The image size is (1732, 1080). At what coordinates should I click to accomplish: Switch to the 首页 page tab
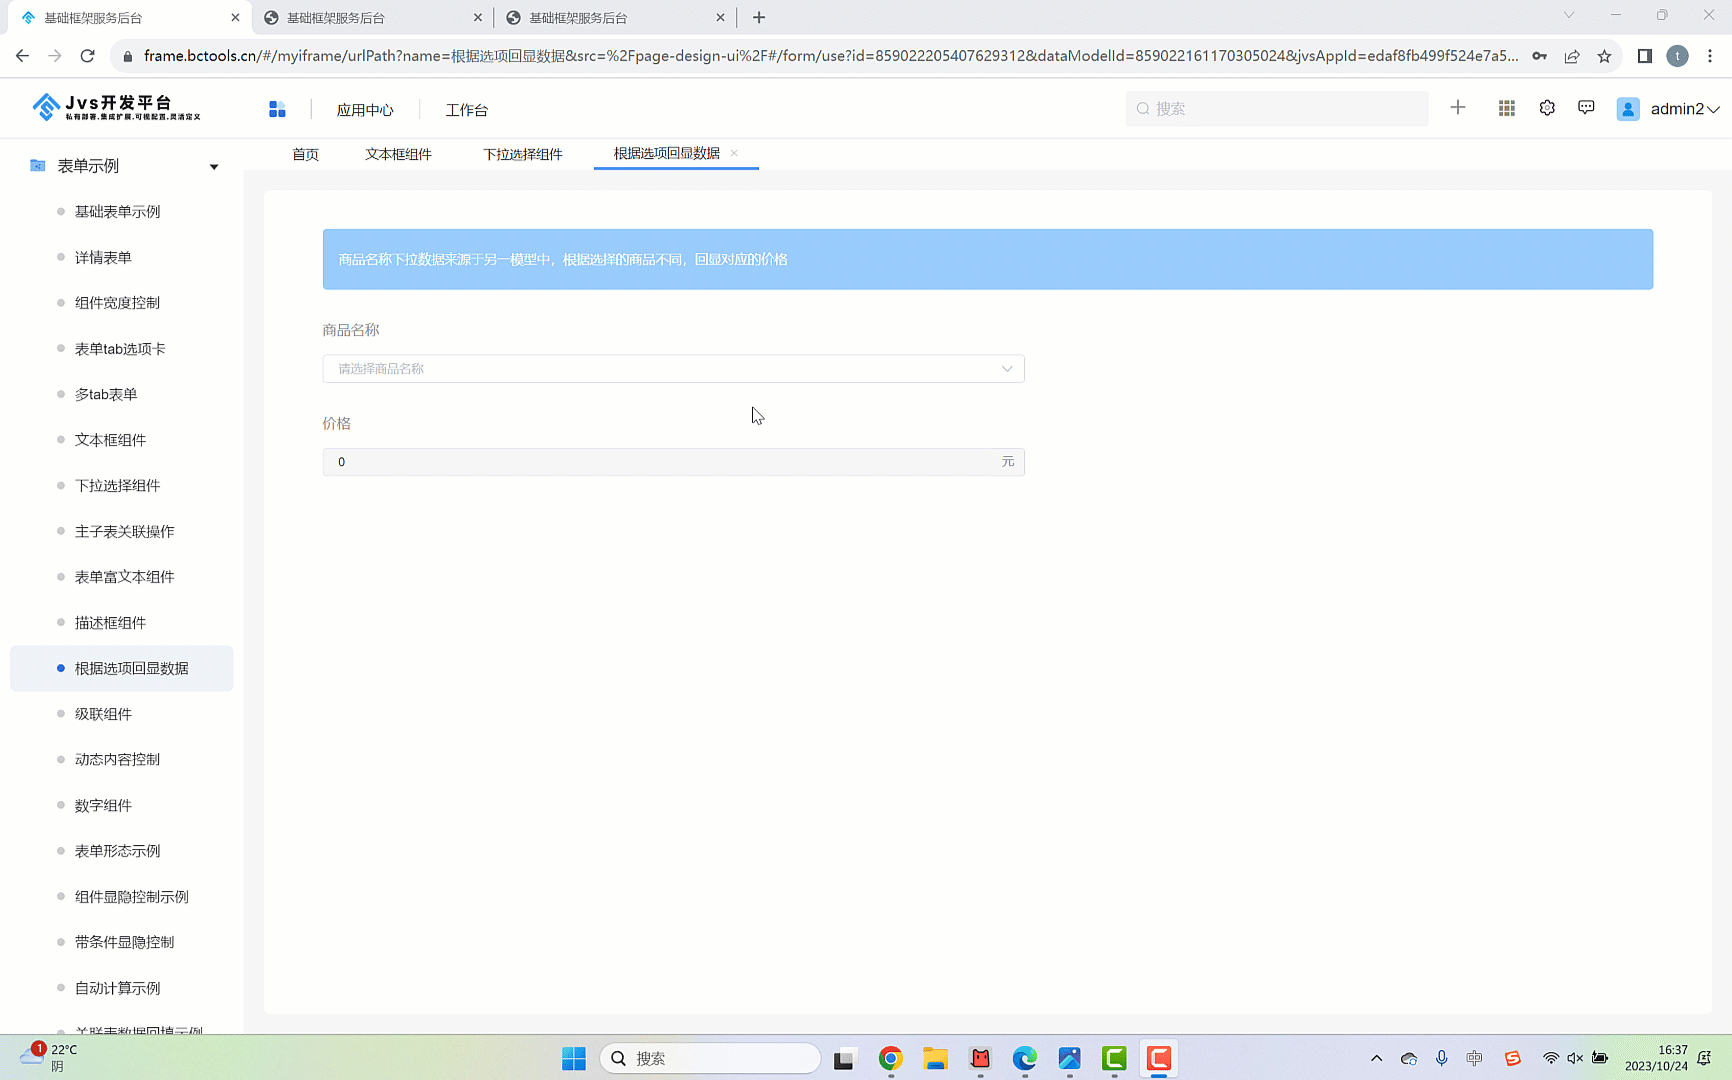click(x=305, y=154)
